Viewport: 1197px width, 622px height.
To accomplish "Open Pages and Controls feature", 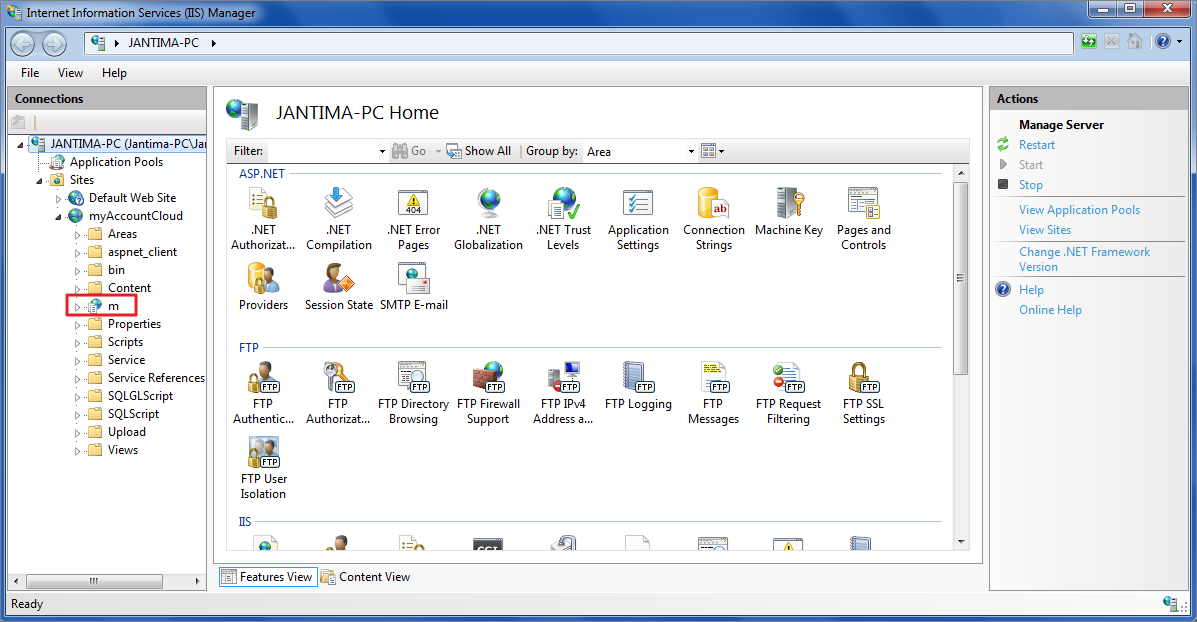I will click(x=863, y=220).
